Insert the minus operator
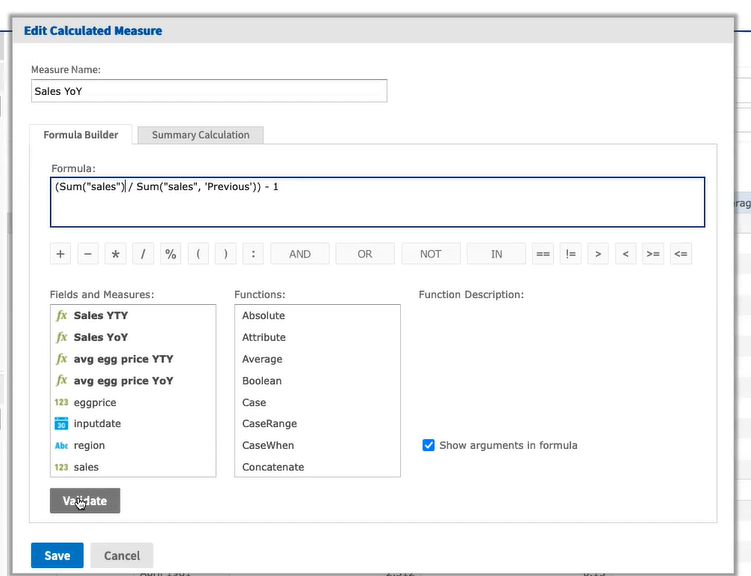This screenshot has width=751, height=576. pos(88,254)
